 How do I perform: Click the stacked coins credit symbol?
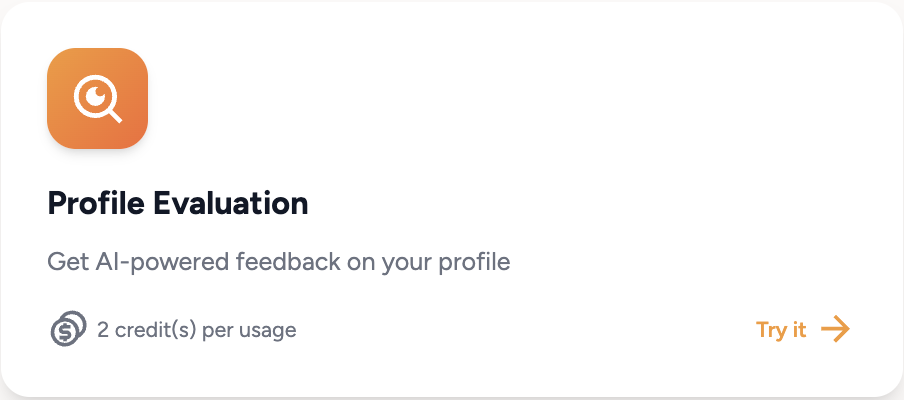pos(67,329)
